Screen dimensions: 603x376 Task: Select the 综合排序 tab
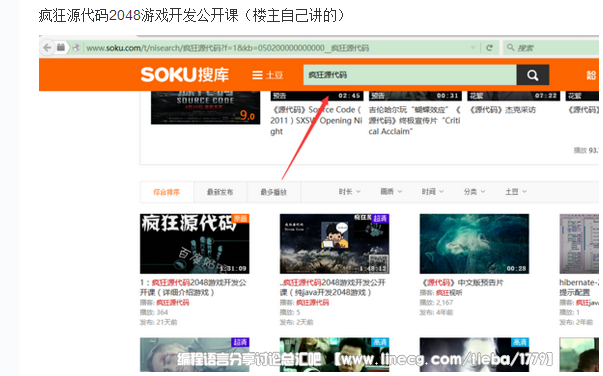pyautogui.click(x=167, y=192)
